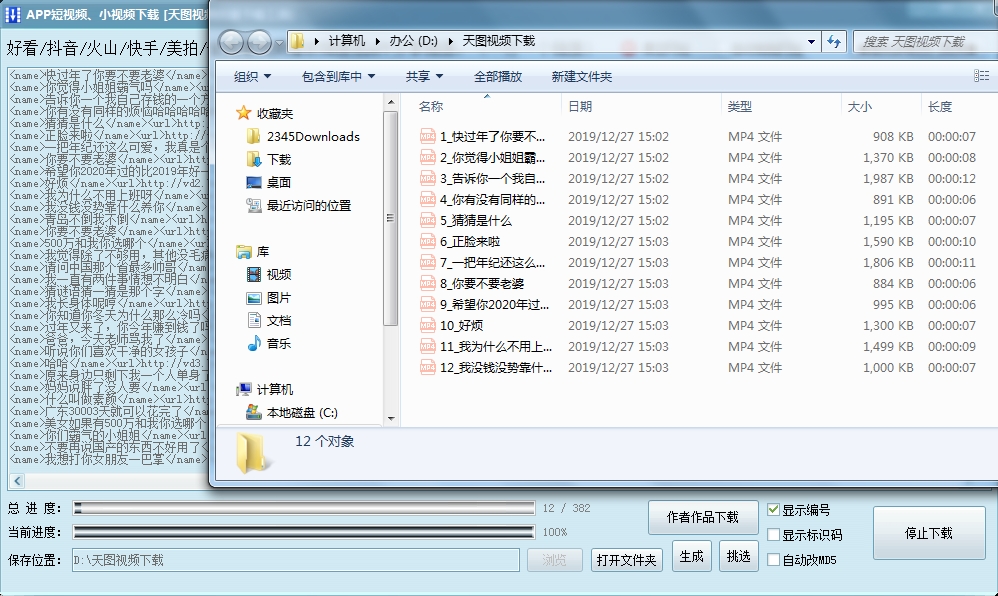This screenshot has width=998, height=596.
Task: Select MP4 file 7_一把年纪还这么
Action: click(482, 262)
